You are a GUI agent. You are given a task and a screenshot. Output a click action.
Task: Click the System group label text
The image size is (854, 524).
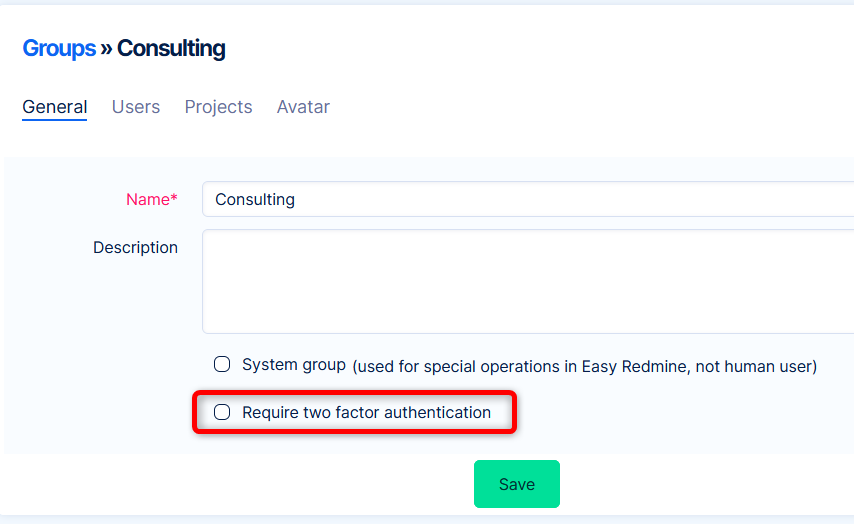coord(294,365)
